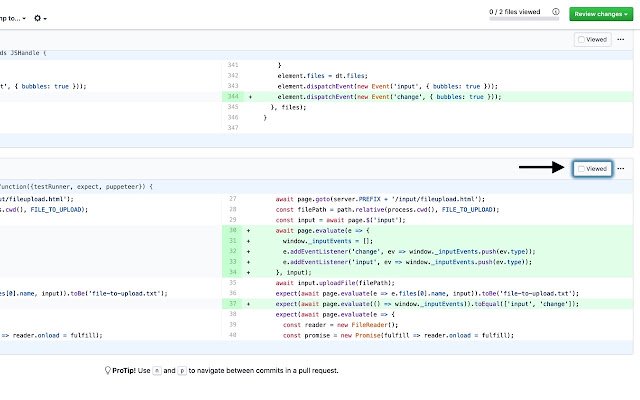Select line number 39

point(233,324)
